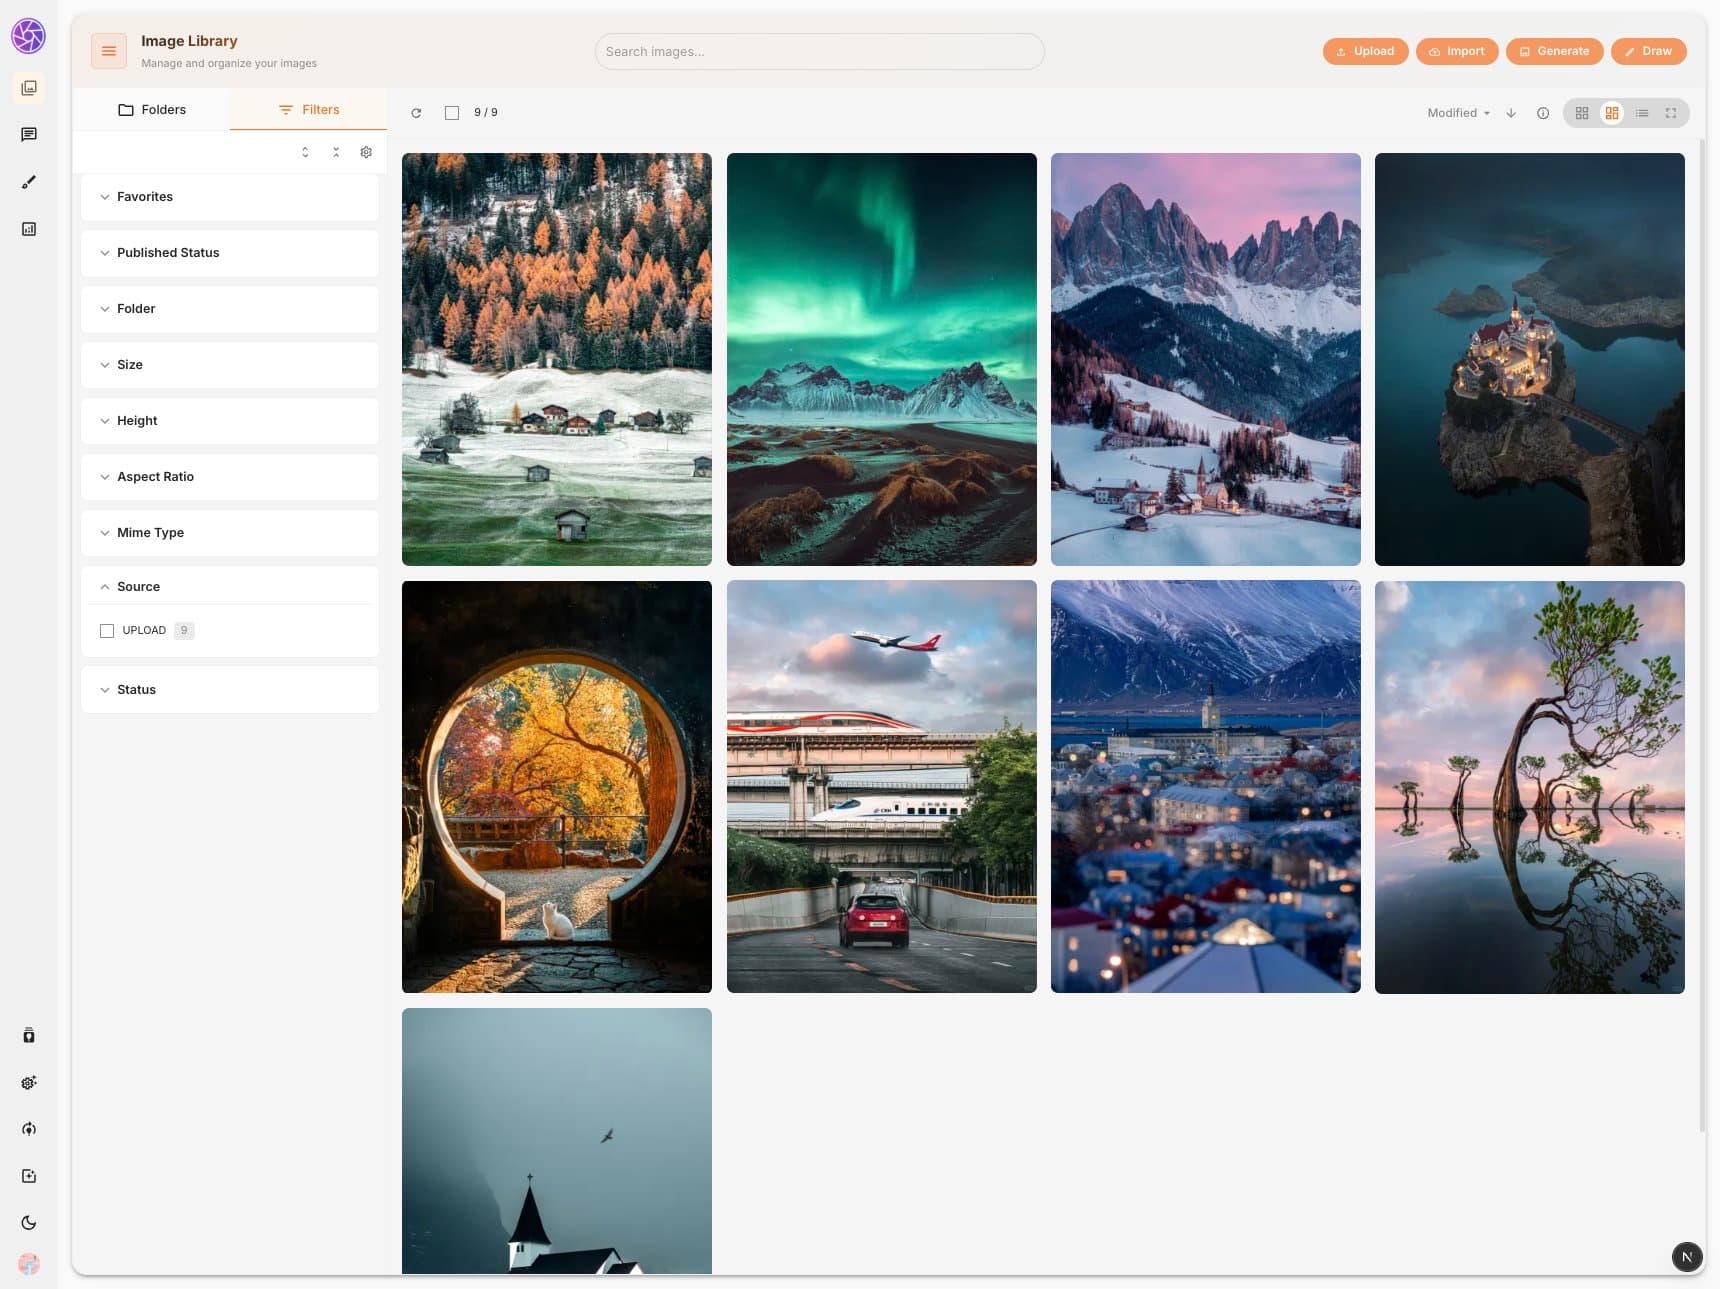
Task: Reverse sort direction arrow
Action: (x=1511, y=113)
